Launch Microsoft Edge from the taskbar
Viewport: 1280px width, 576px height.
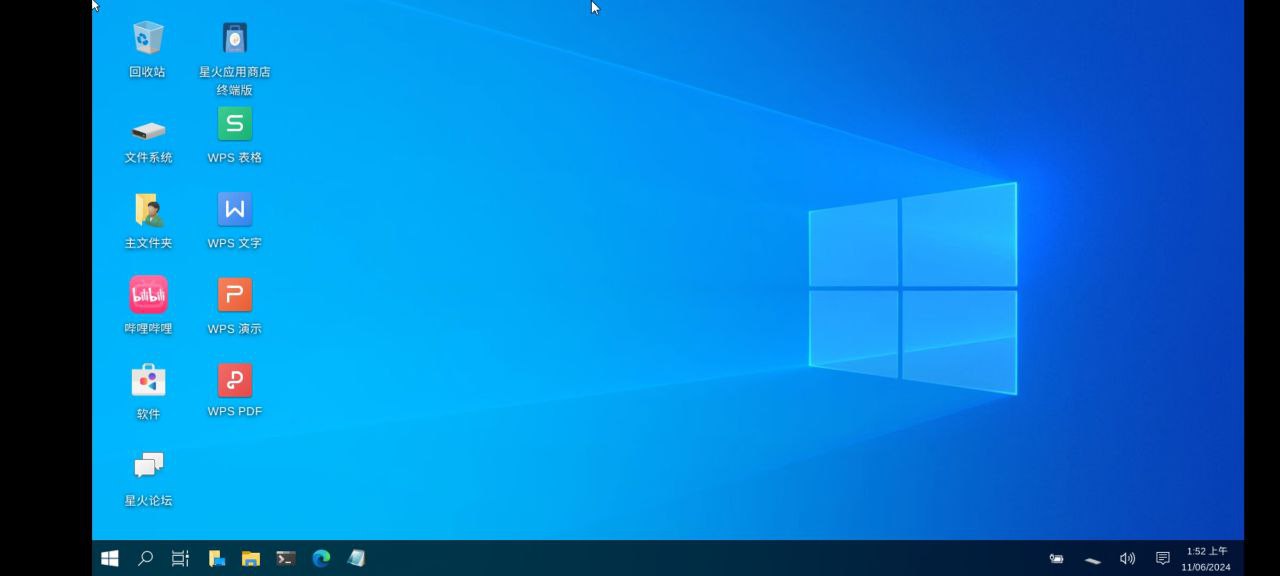pos(321,558)
